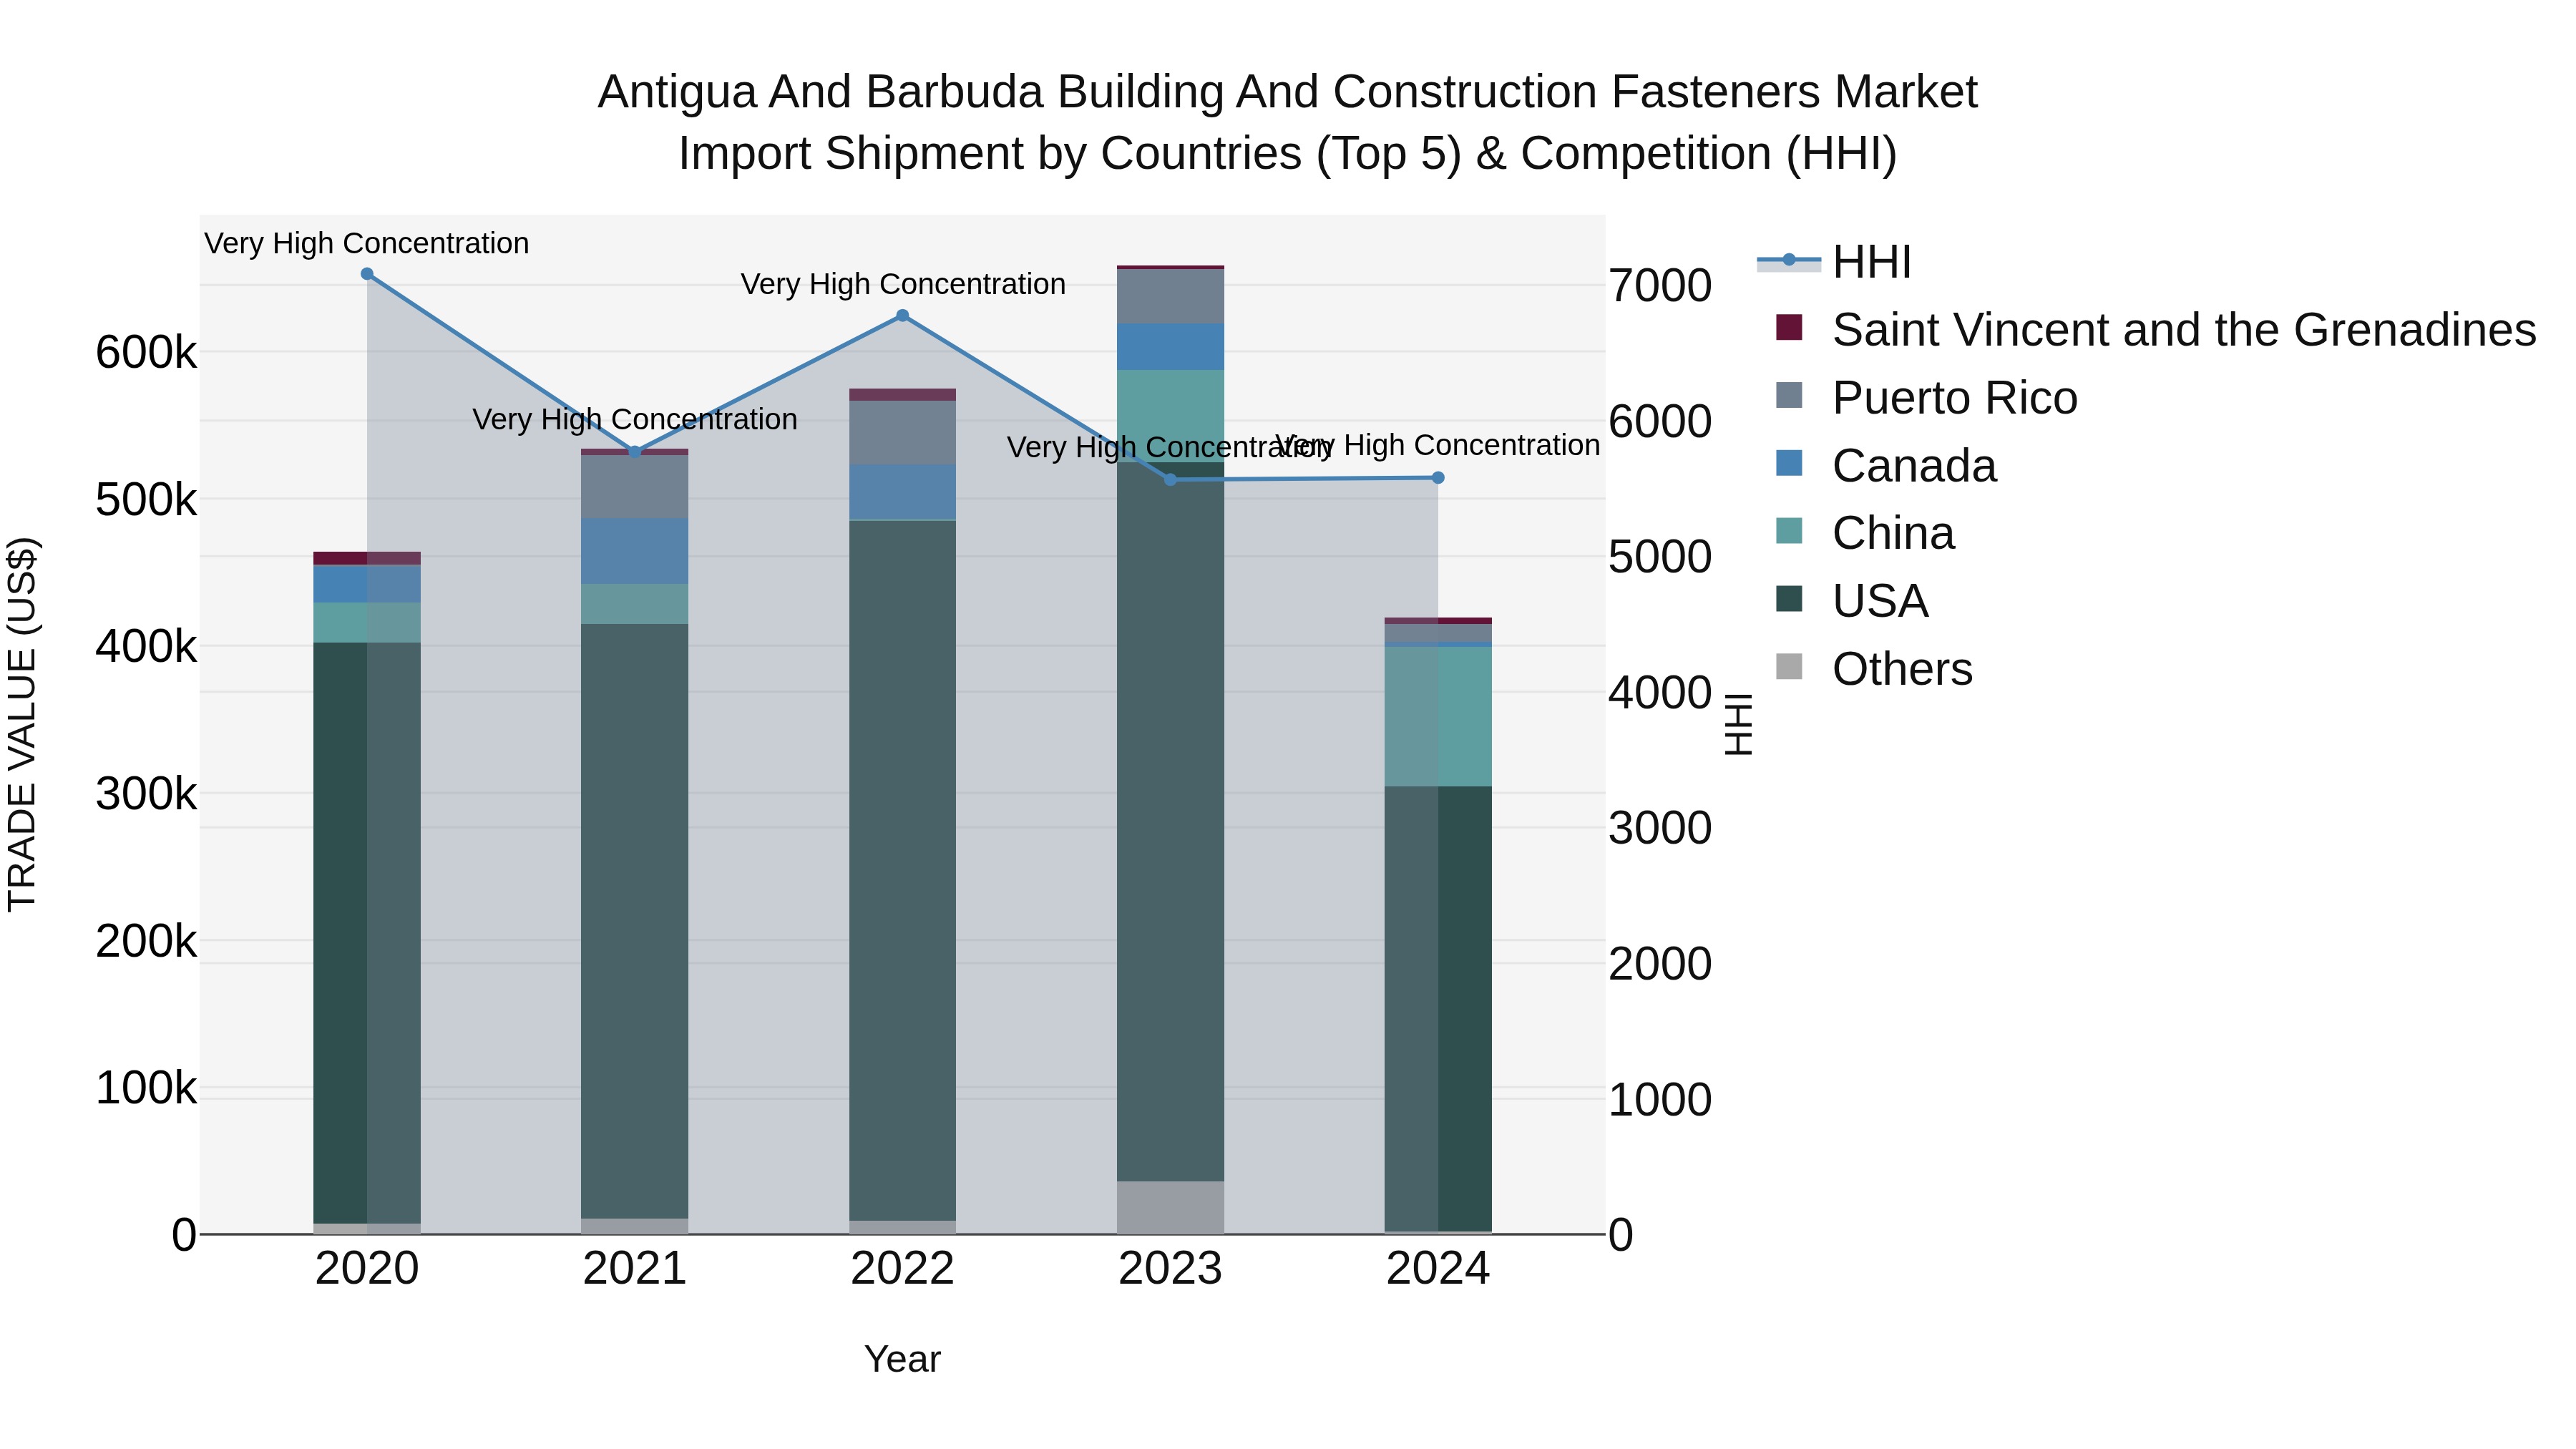This screenshot has height=1449, width=2576.
Task: Toggle Saint Vincent and the Grenadines legend entry
Action: coord(2155,330)
